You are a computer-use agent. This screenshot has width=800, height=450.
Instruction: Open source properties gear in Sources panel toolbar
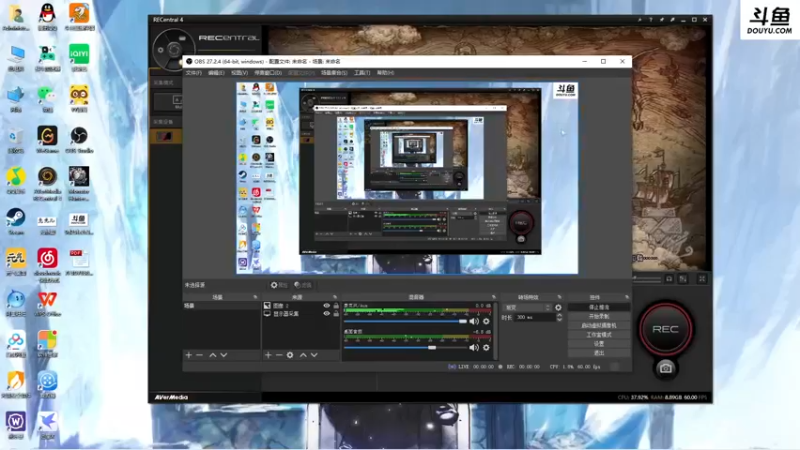coord(290,355)
